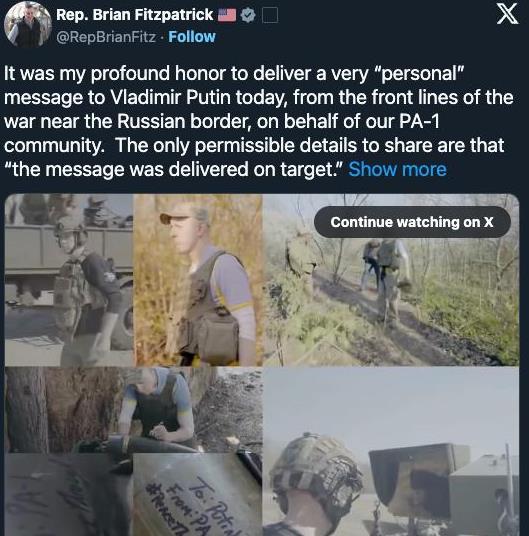Click the square affiliation badge icon
This screenshot has width=529, height=536.
click(270, 15)
